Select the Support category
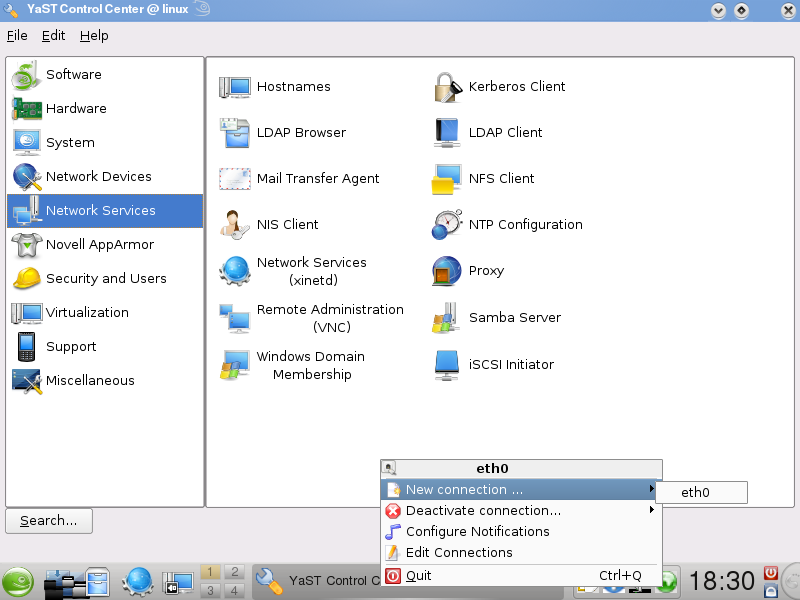This screenshot has width=800, height=600. (105, 346)
